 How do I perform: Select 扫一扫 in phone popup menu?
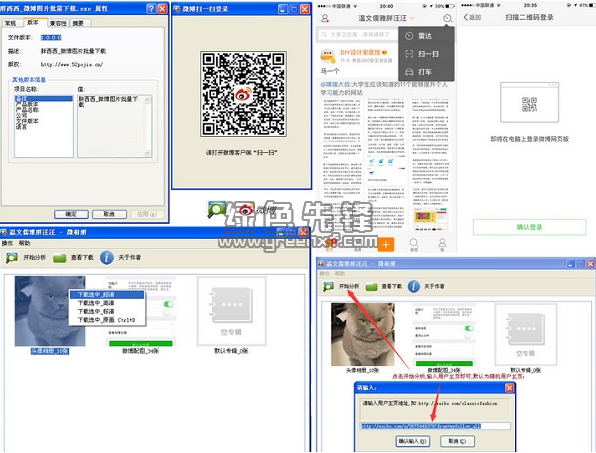pos(426,54)
